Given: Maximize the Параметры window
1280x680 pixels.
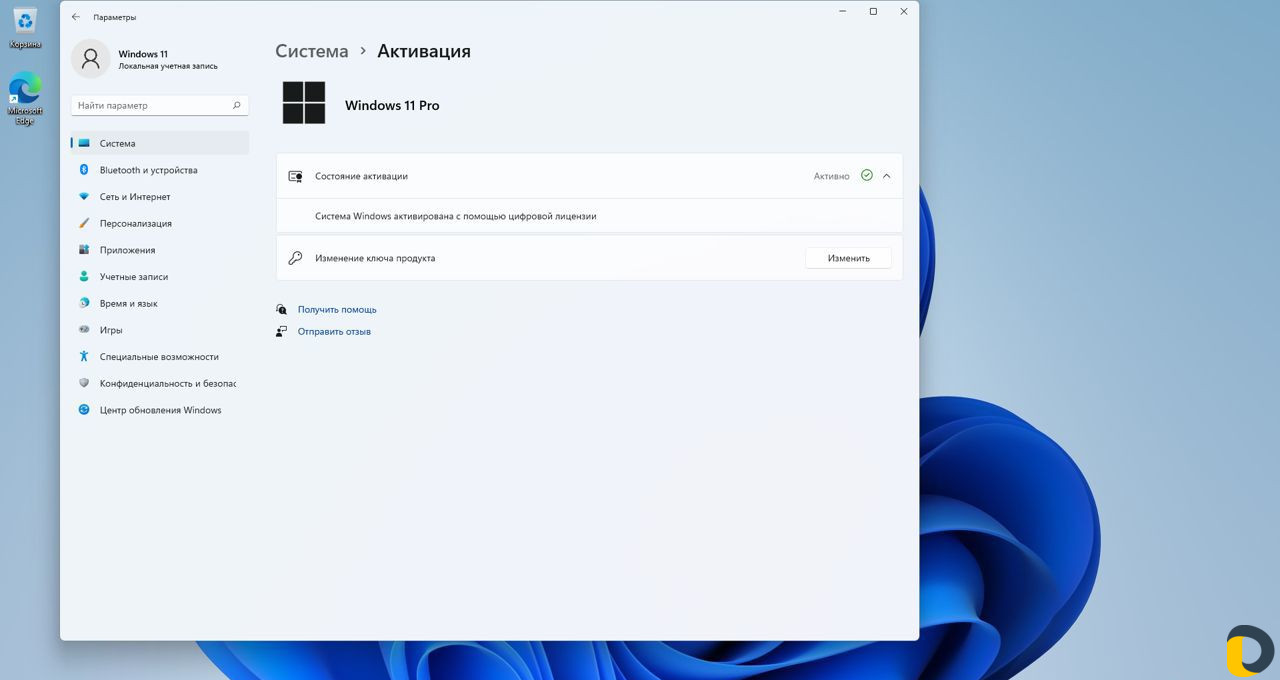Looking at the screenshot, I should [873, 12].
